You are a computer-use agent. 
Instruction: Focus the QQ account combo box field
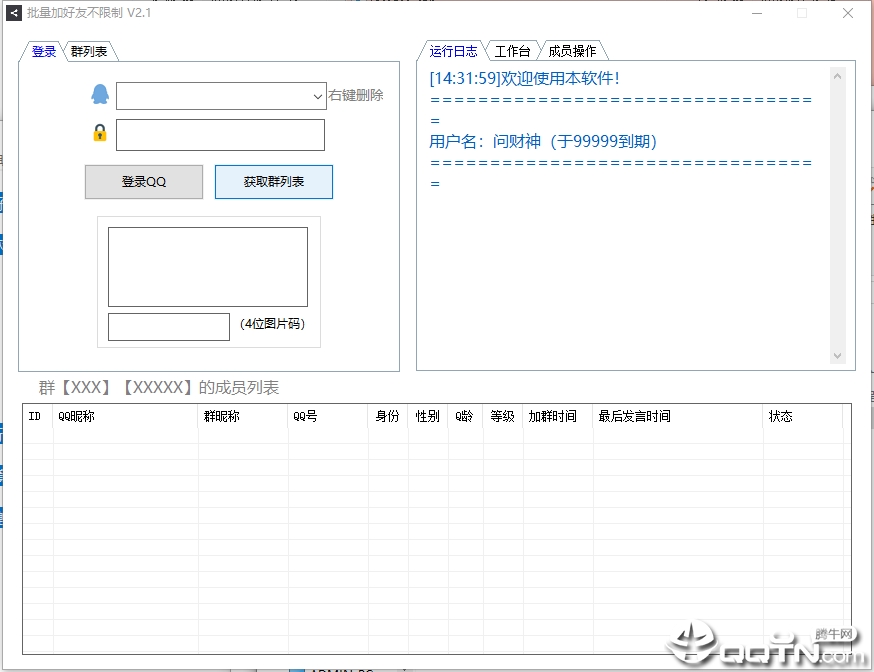coord(221,96)
